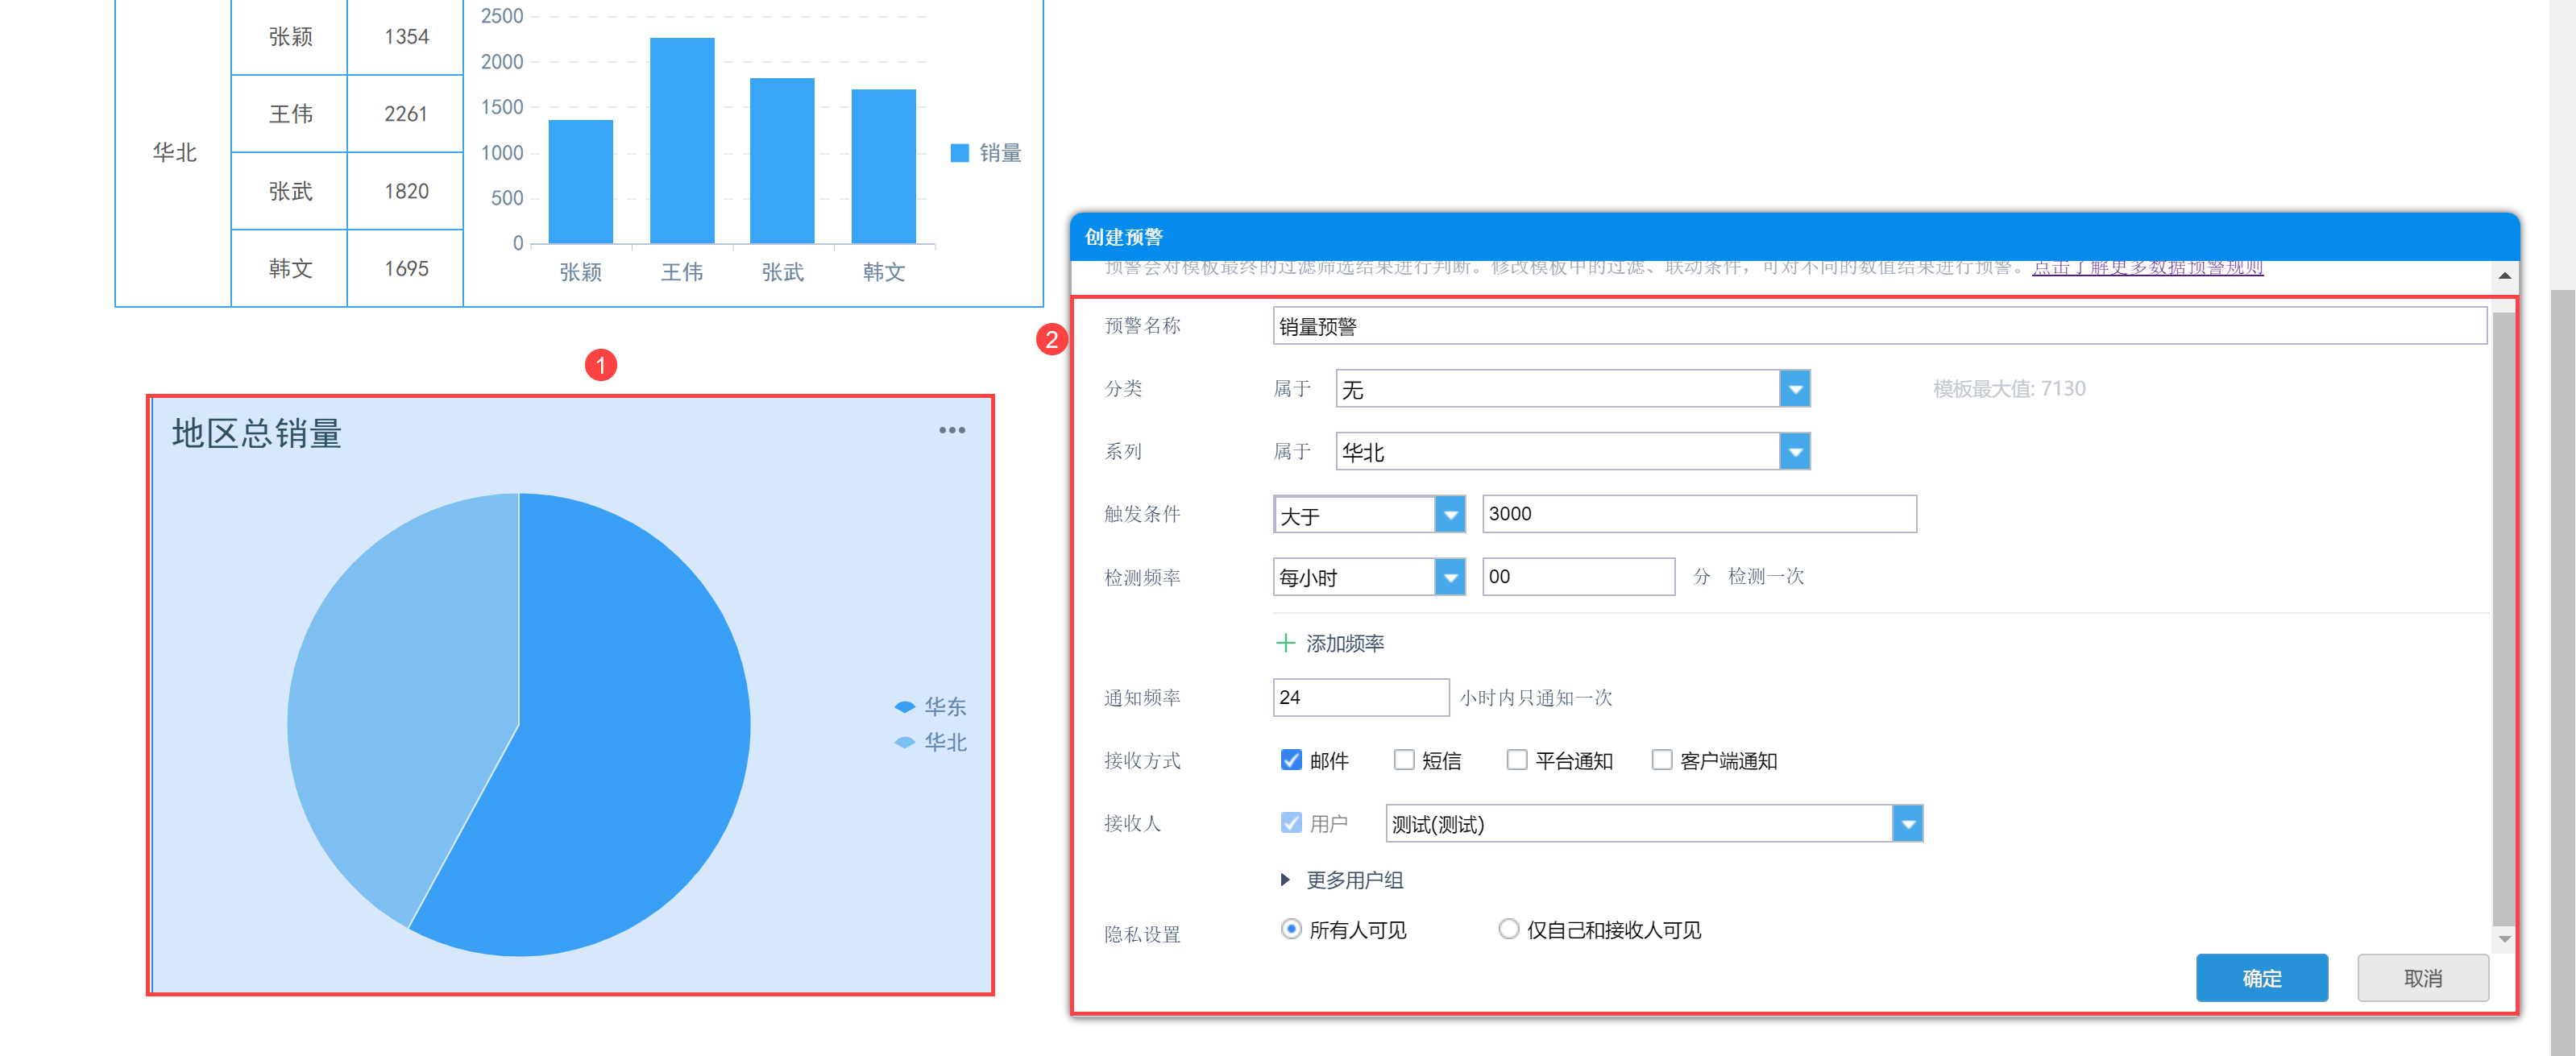Screen dimensions: 2576x1056
Task: Click the 预警名称 text field
Action: [1878, 326]
